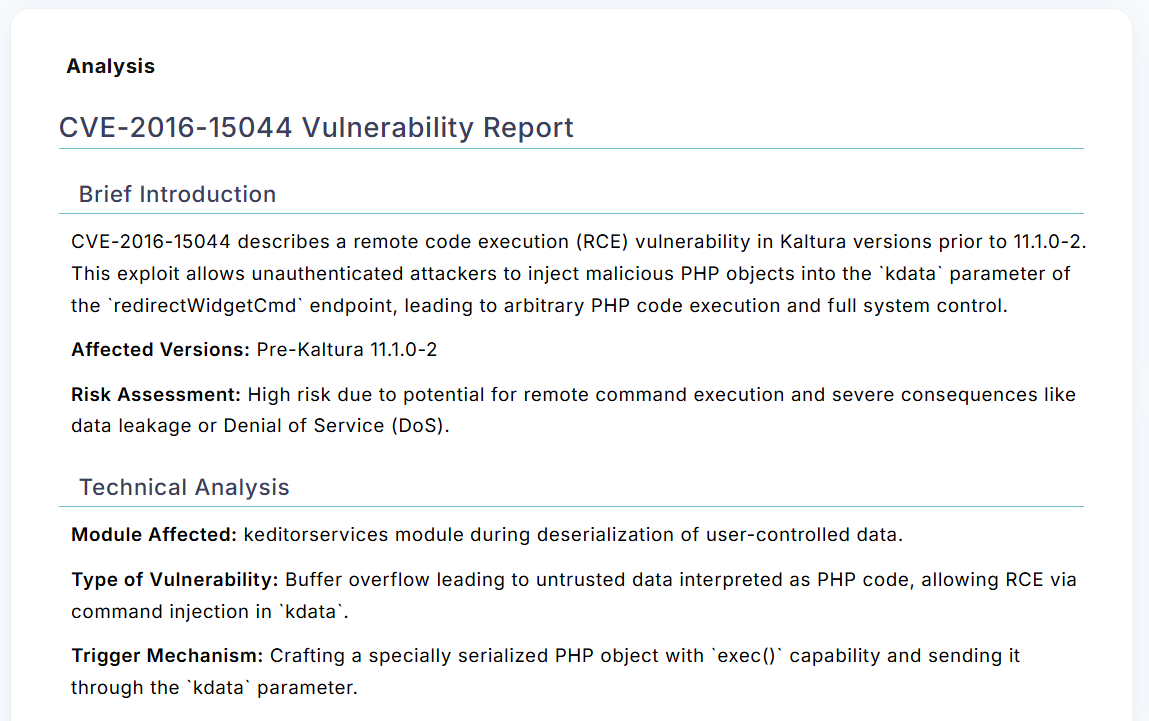Click the `kdata` text under Trigger Mechanism
The height and width of the screenshot is (721, 1149).
tap(218, 687)
